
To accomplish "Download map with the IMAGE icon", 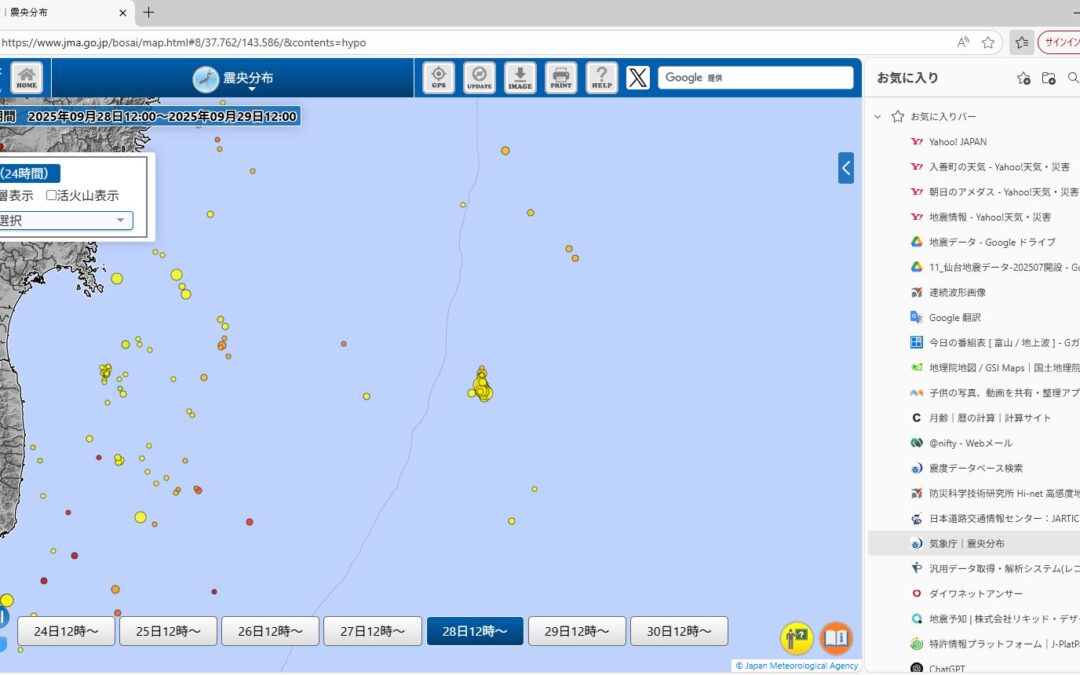I will (x=520, y=78).
